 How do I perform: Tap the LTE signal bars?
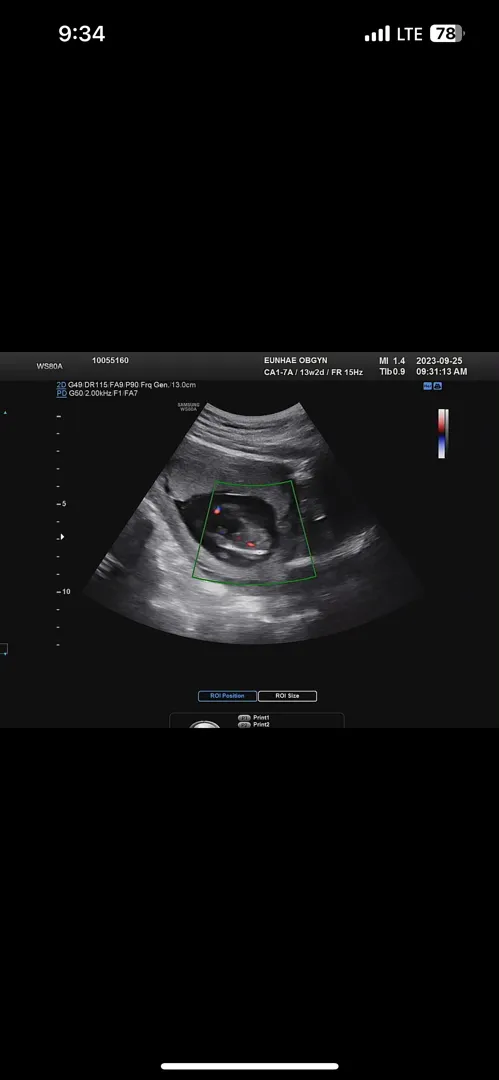[377, 34]
